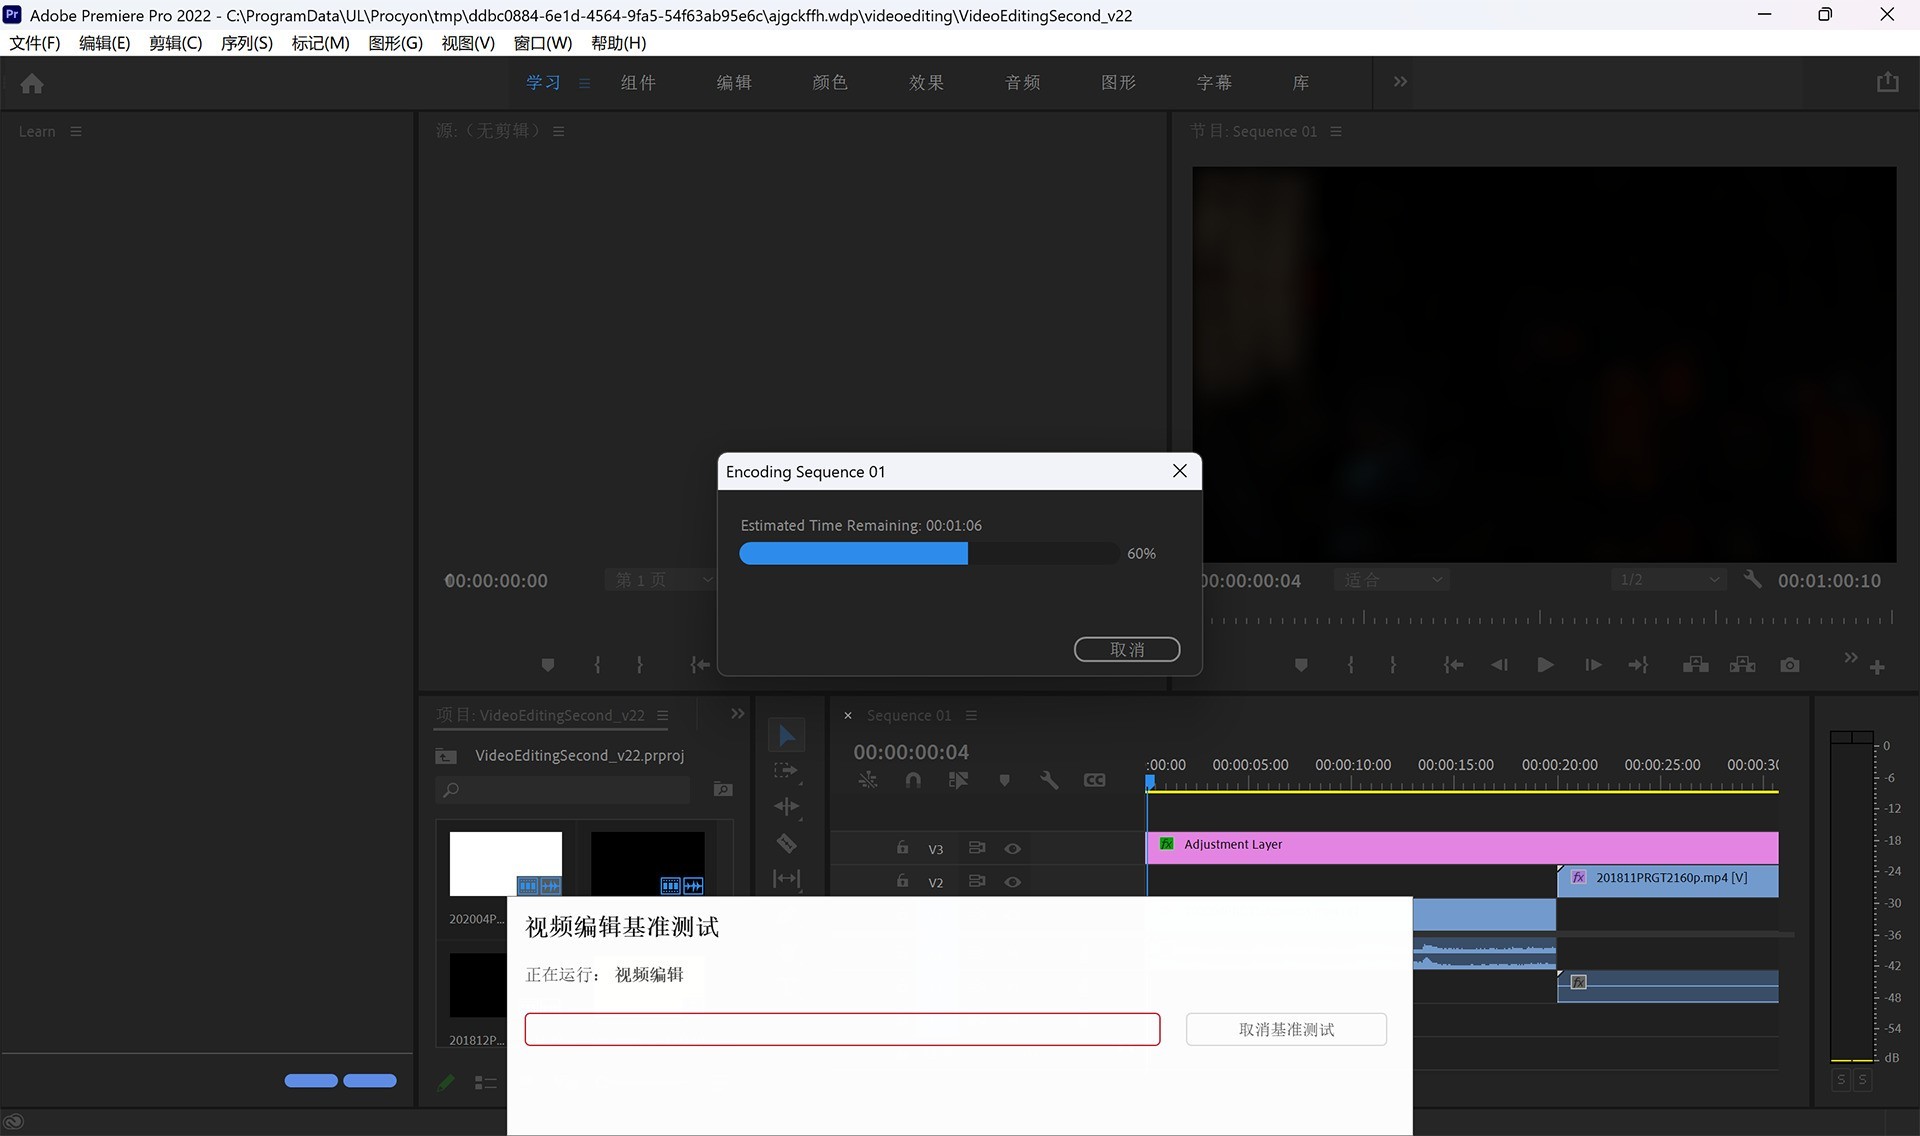The height and width of the screenshot is (1136, 1920).
Task: Click 取消 in Encoding dialog
Action: [1127, 650]
